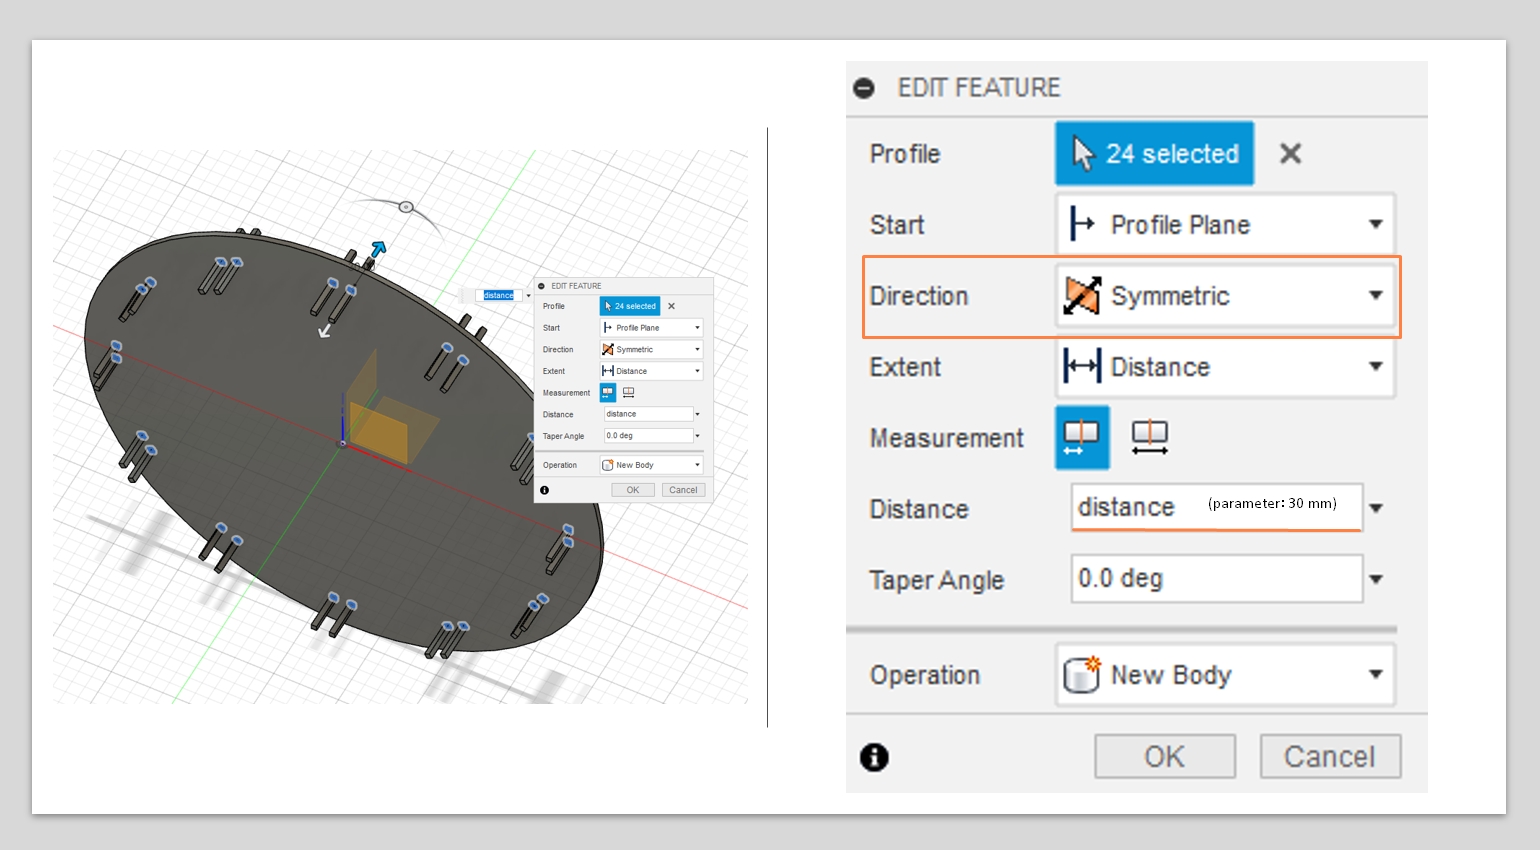Expand the Taper Angle arrow in enlarged panel

[x=1376, y=579]
